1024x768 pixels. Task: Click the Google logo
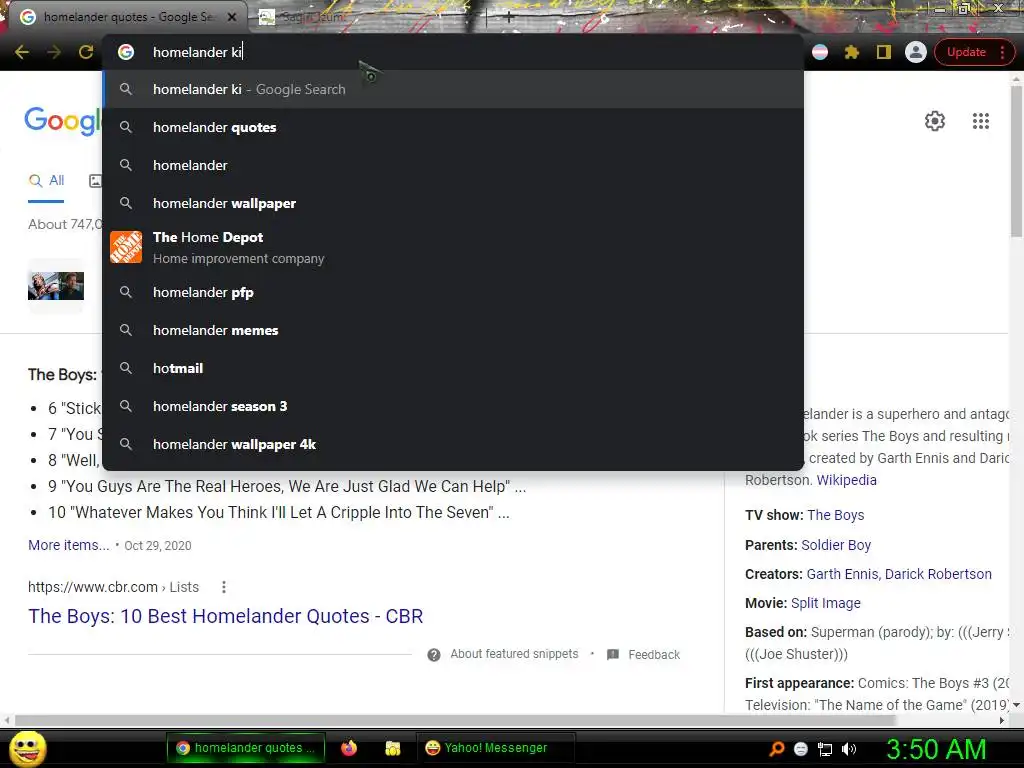click(63, 121)
